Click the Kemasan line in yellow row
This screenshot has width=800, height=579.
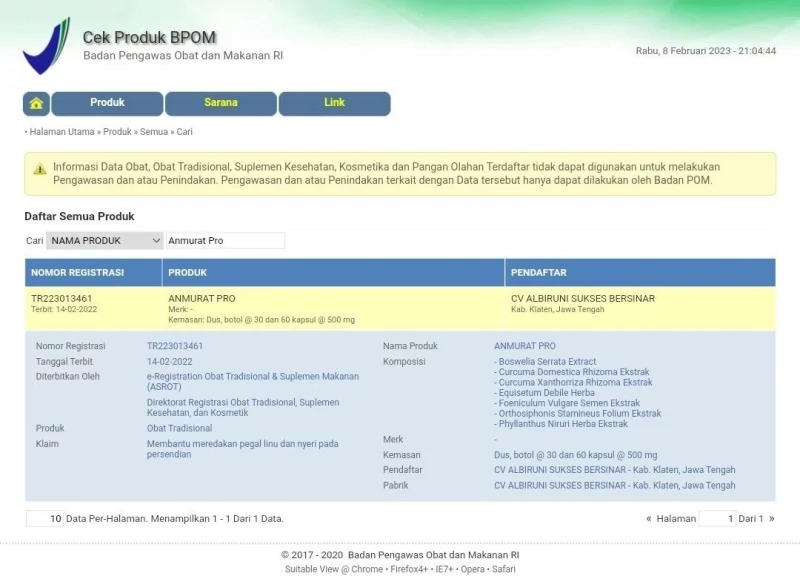point(262,320)
